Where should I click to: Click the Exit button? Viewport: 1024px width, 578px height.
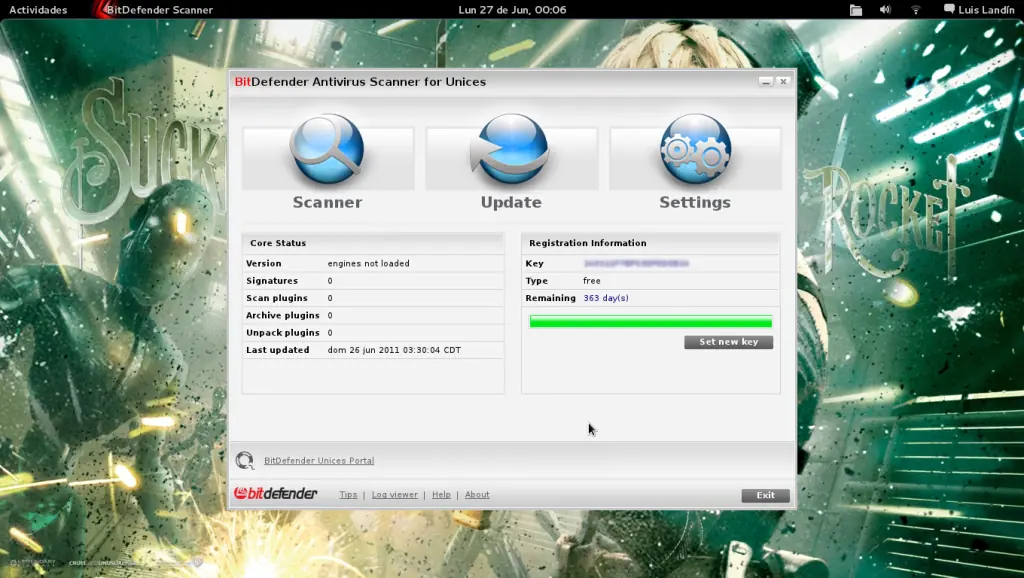[765, 495]
